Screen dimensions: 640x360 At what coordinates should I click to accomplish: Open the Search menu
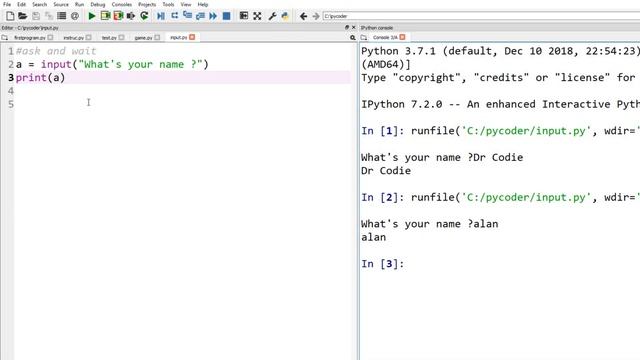tap(40, 4)
